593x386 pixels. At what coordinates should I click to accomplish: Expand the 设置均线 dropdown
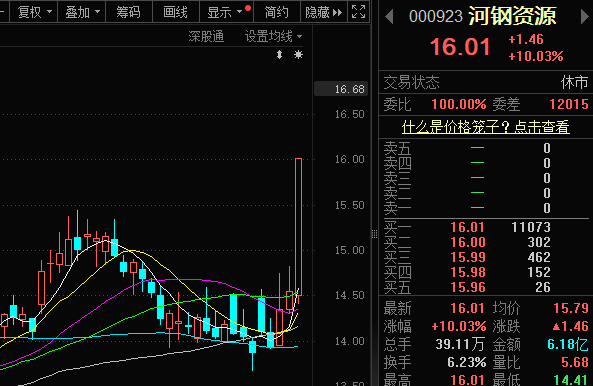[273, 36]
